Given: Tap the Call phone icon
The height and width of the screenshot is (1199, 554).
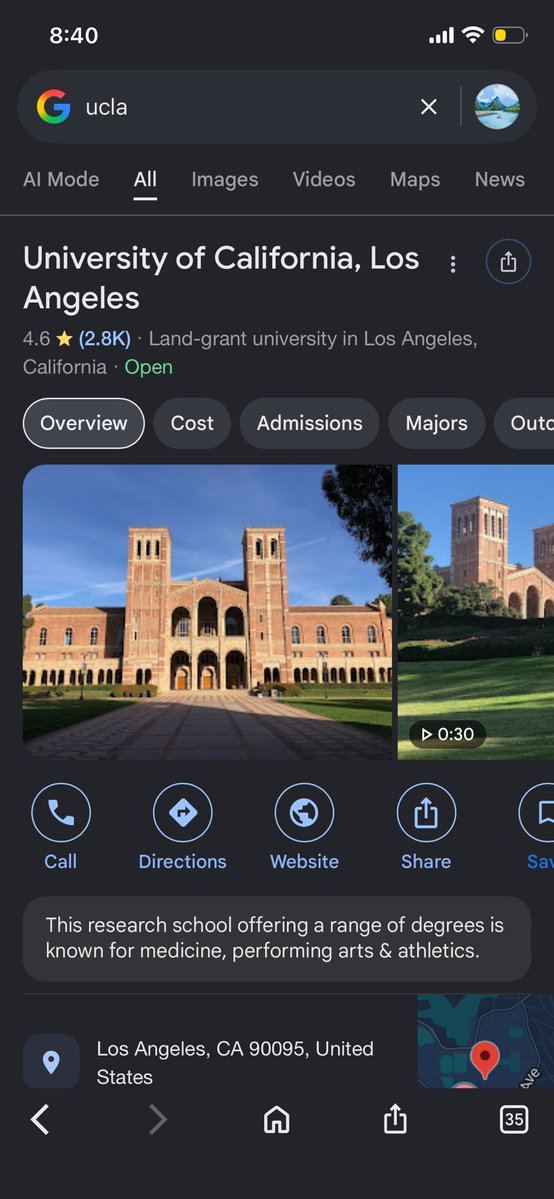Looking at the screenshot, I should (x=60, y=813).
